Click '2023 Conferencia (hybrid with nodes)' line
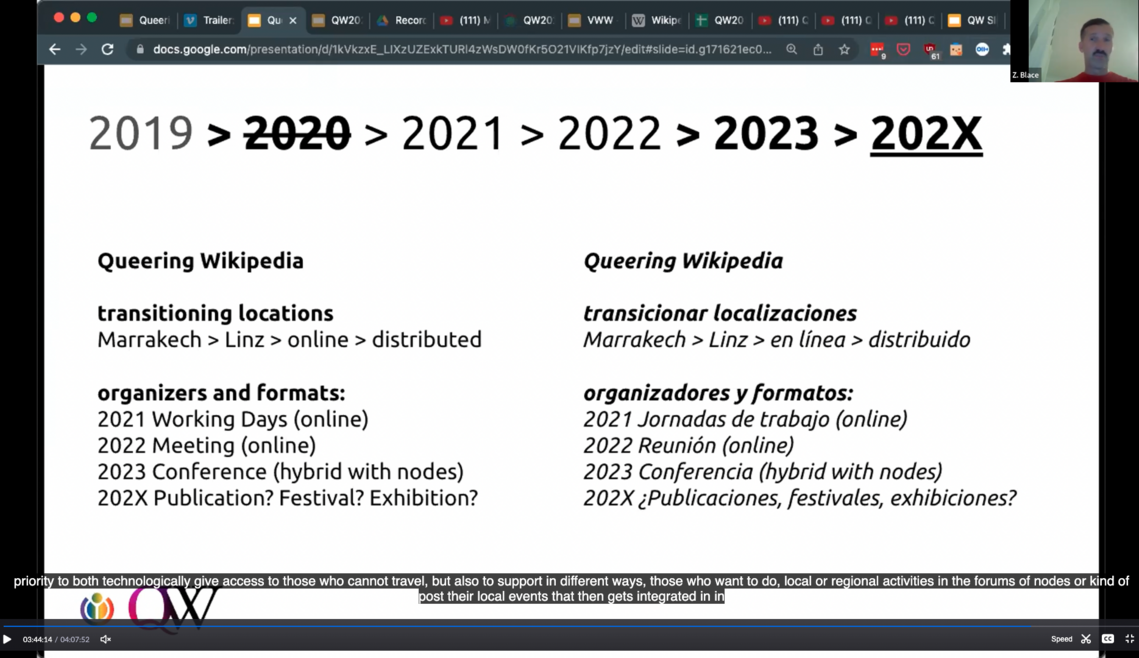 click(x=763, y=471)
